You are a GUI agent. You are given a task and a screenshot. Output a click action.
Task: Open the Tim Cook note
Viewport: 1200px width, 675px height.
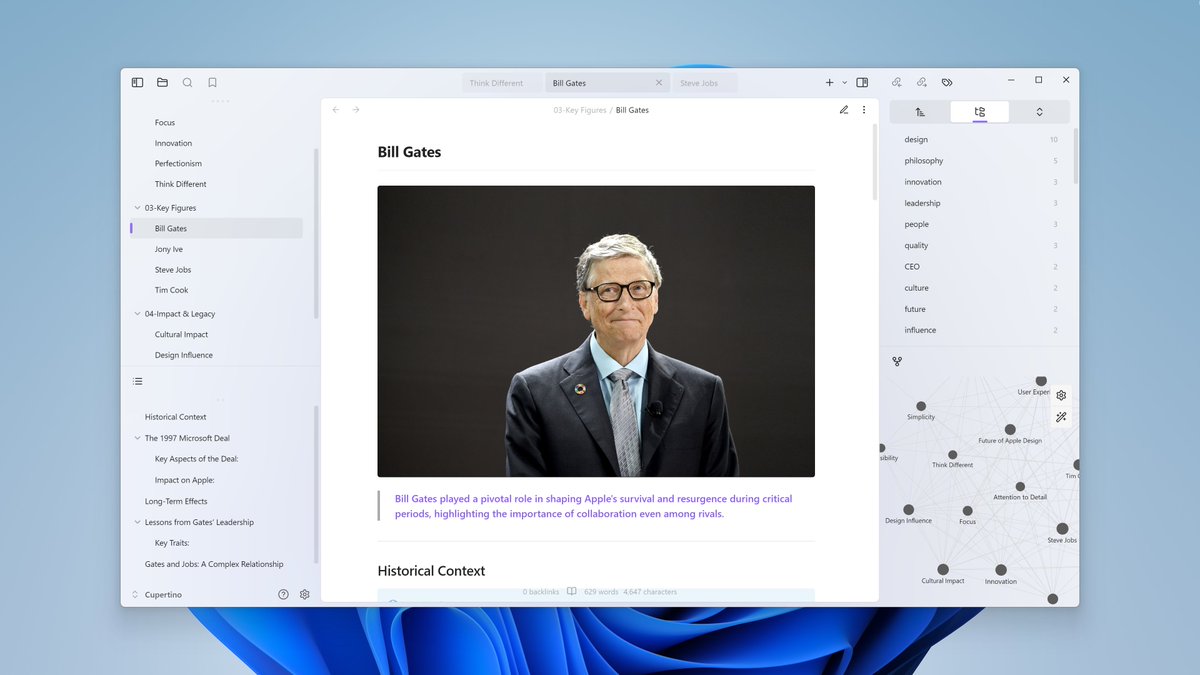point(172,290)
